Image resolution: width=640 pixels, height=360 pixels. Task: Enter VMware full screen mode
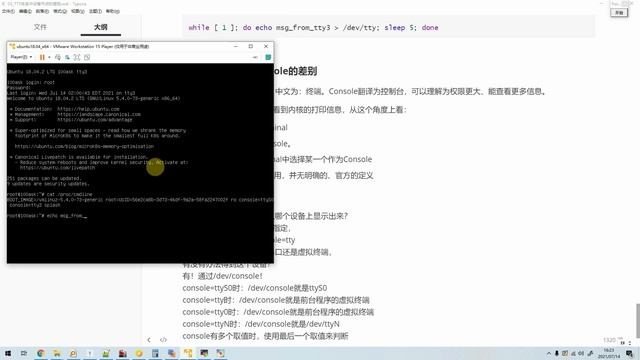click(x=77, y=57)
